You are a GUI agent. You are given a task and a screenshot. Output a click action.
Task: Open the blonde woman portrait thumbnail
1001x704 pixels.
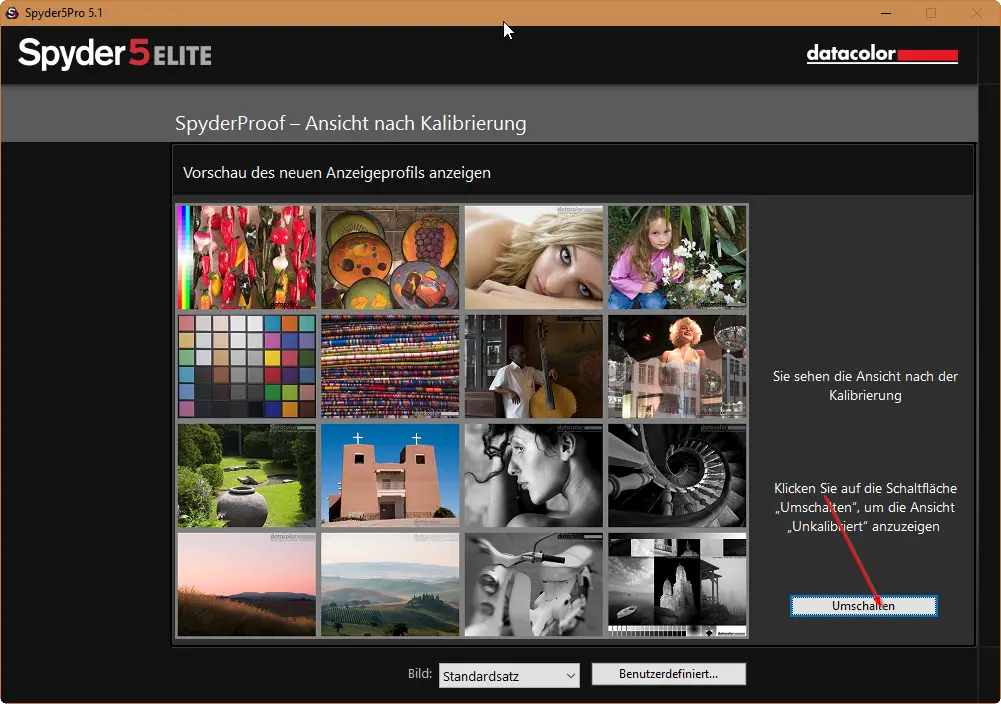[534, 257]
